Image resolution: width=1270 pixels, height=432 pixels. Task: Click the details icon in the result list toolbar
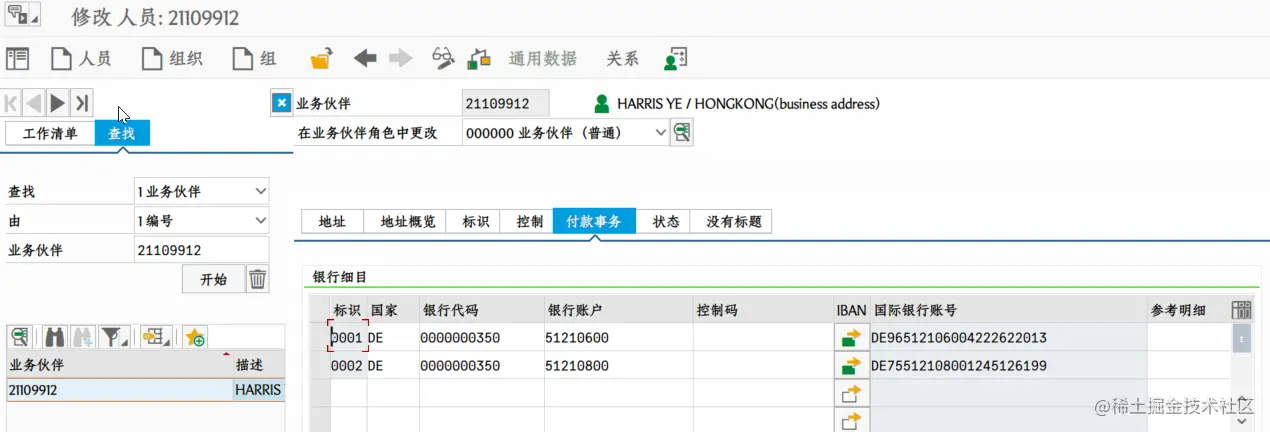(x=20, y=337)
